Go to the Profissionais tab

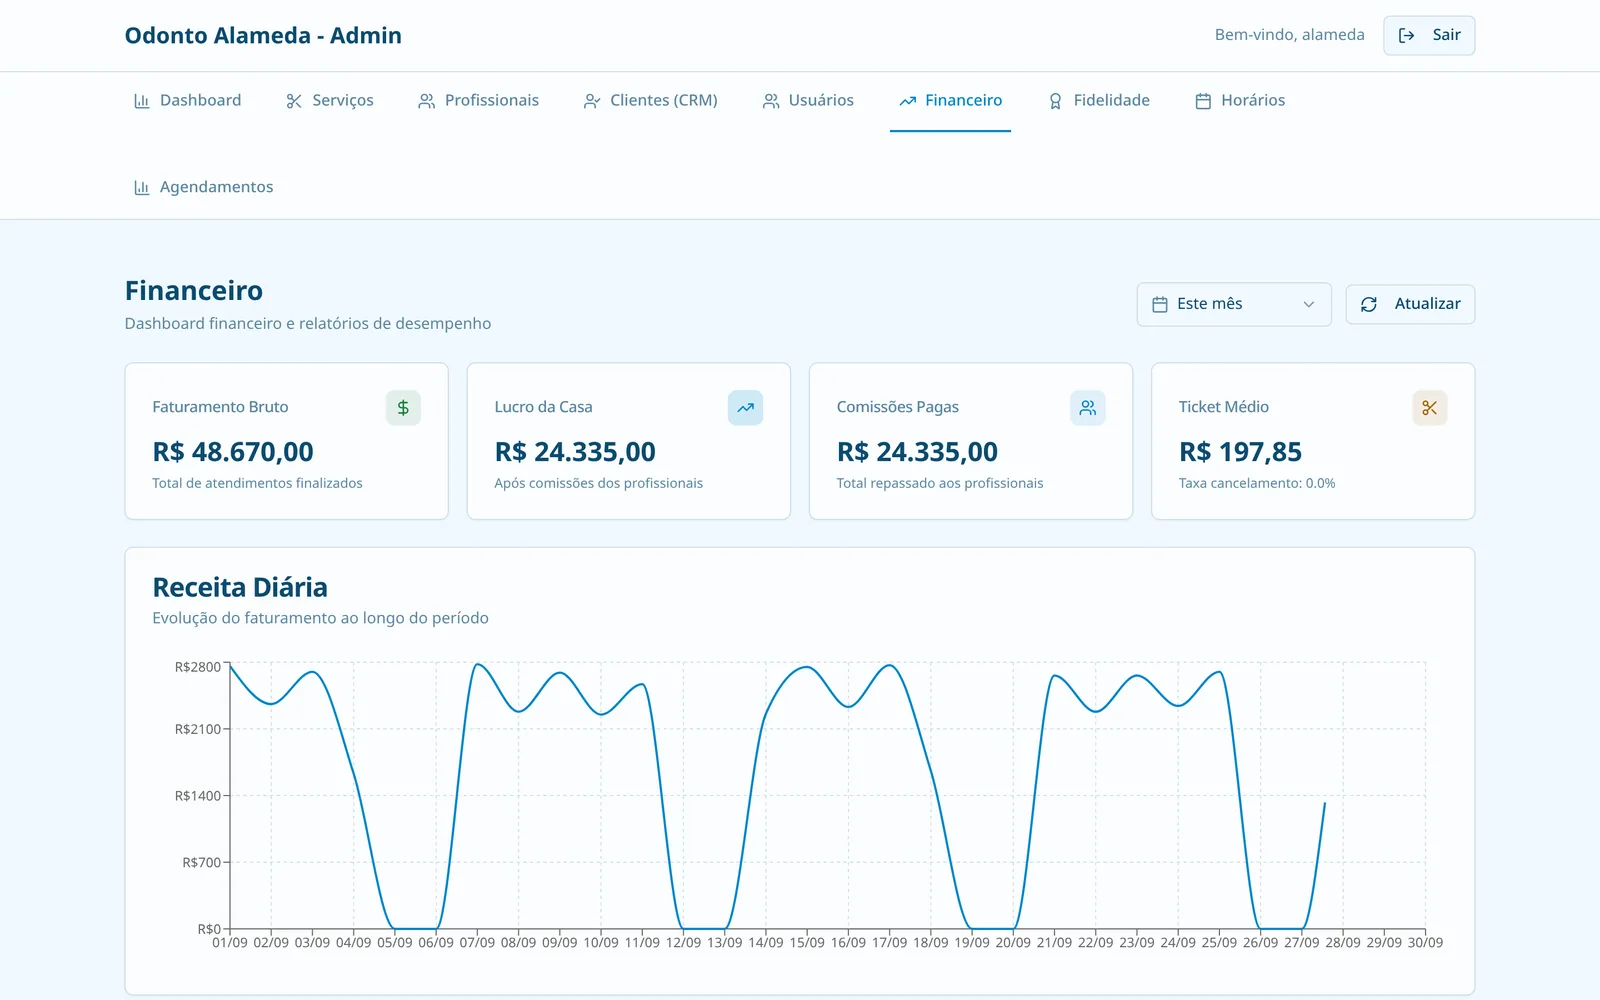[478, 100]
